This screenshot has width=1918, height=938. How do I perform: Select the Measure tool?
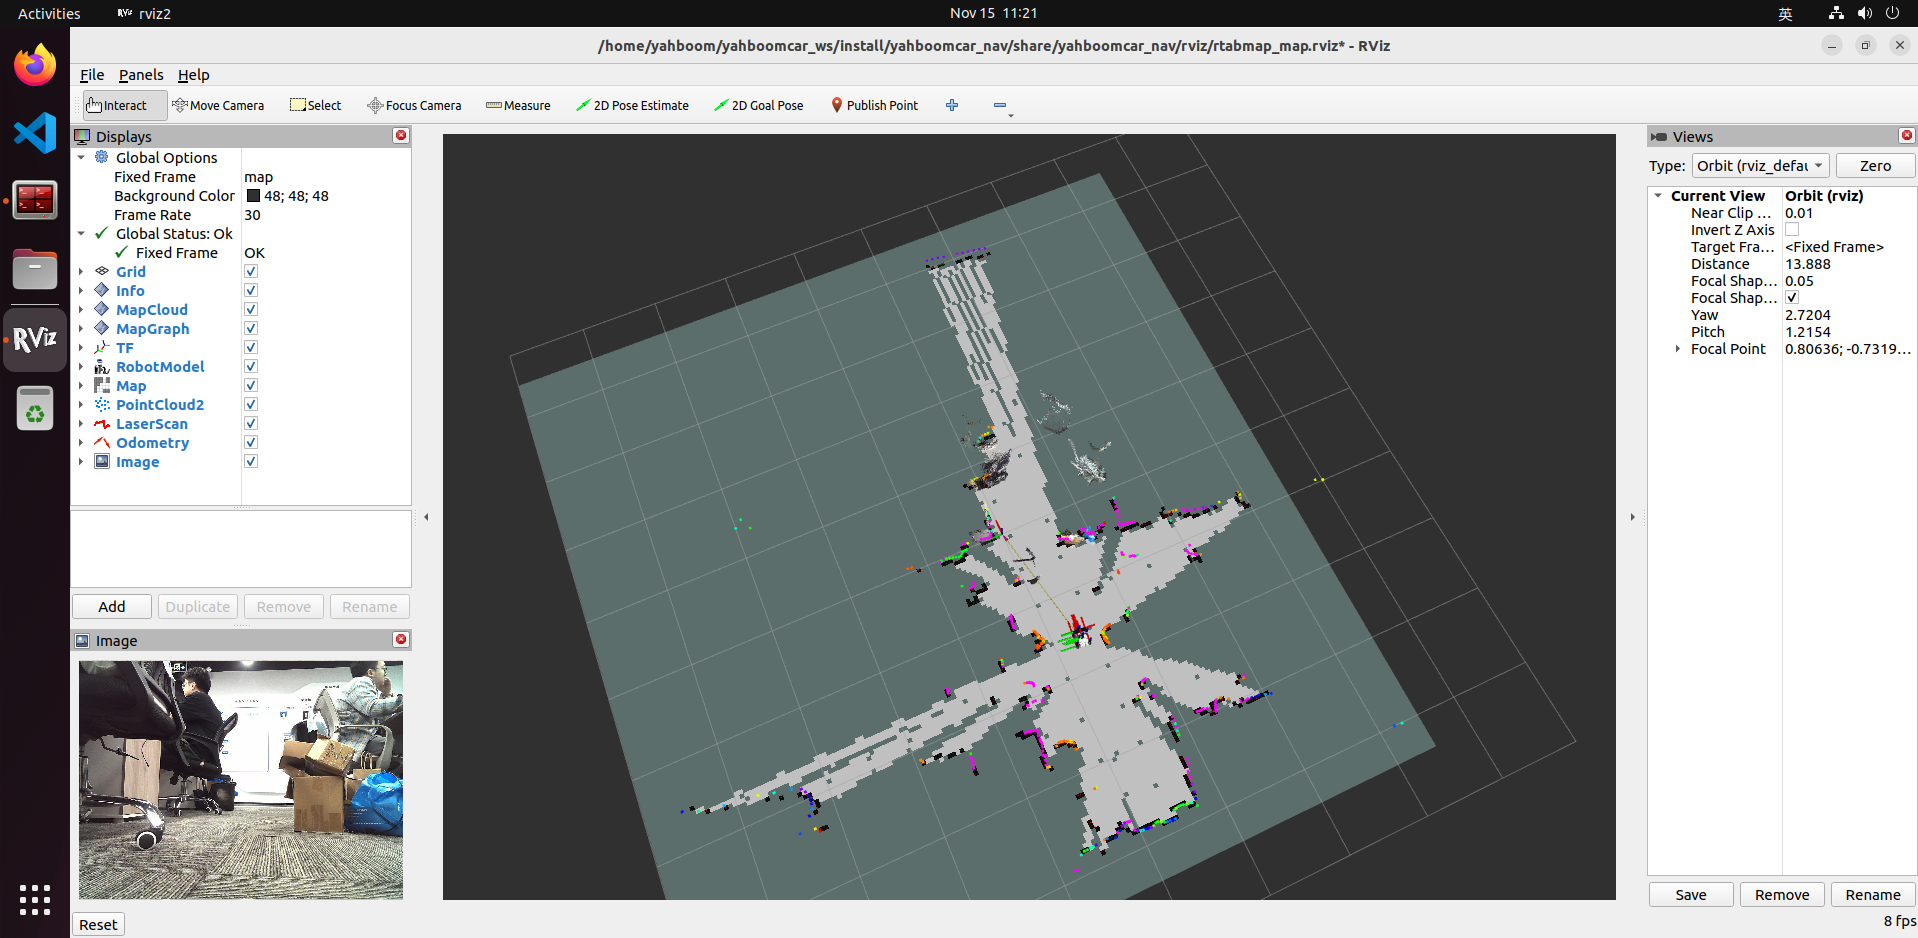(518, 105)
